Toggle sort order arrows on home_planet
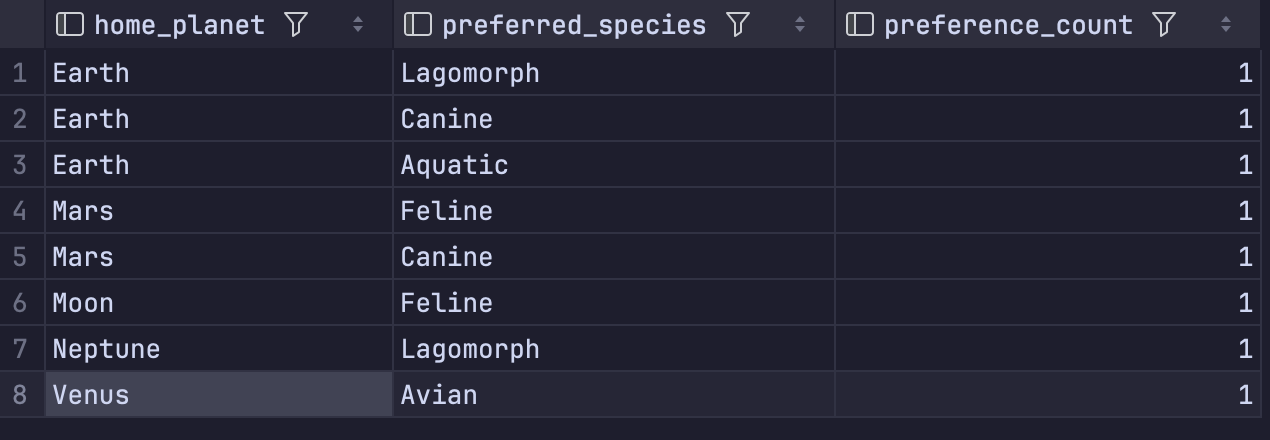 click(358, 25)
